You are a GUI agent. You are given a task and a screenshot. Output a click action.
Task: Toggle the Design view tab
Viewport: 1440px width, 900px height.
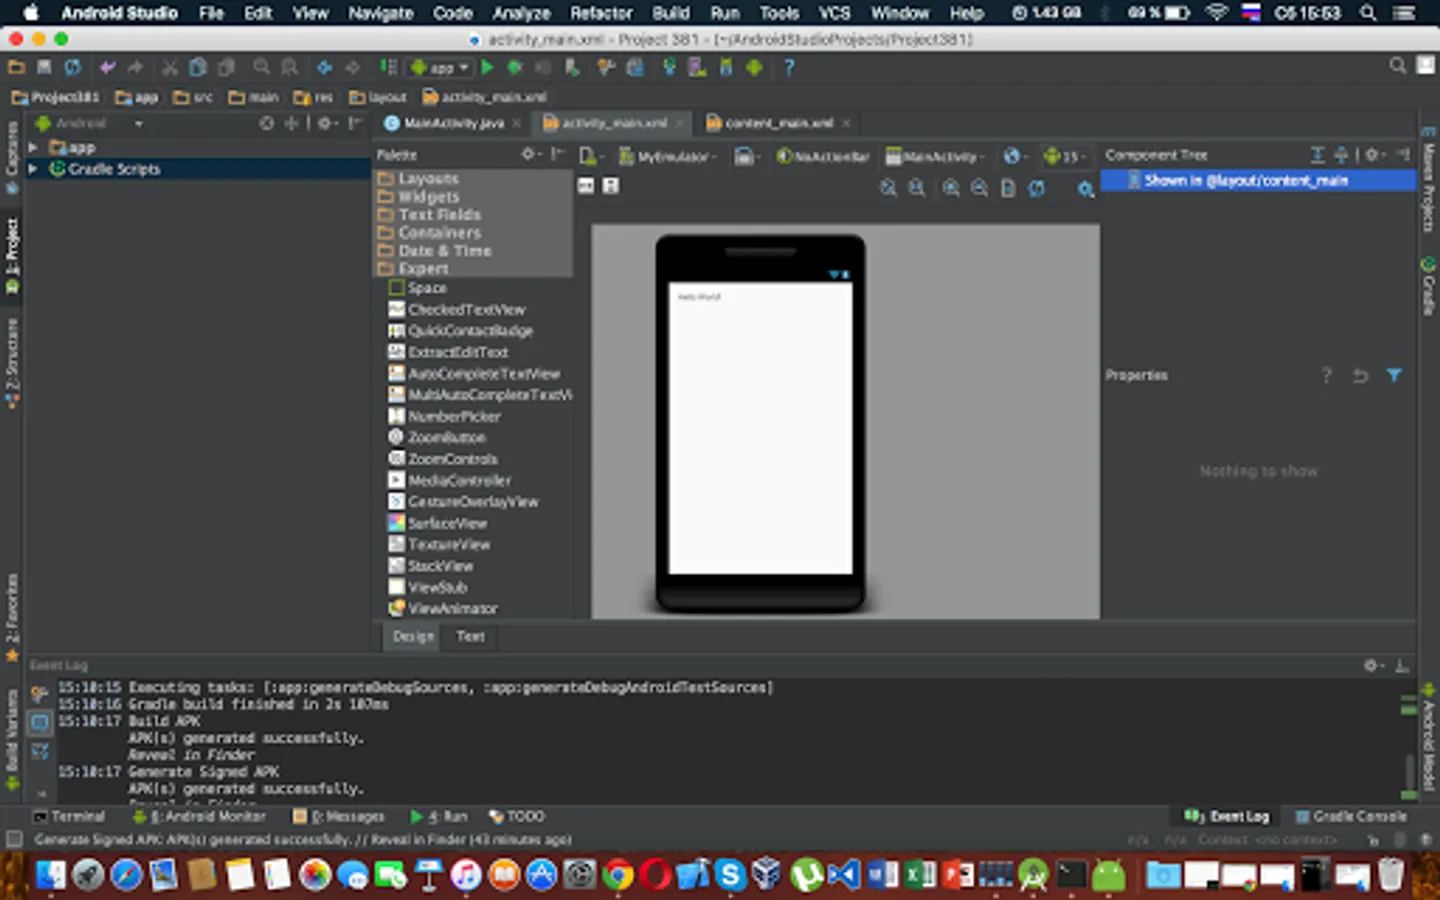413,636
